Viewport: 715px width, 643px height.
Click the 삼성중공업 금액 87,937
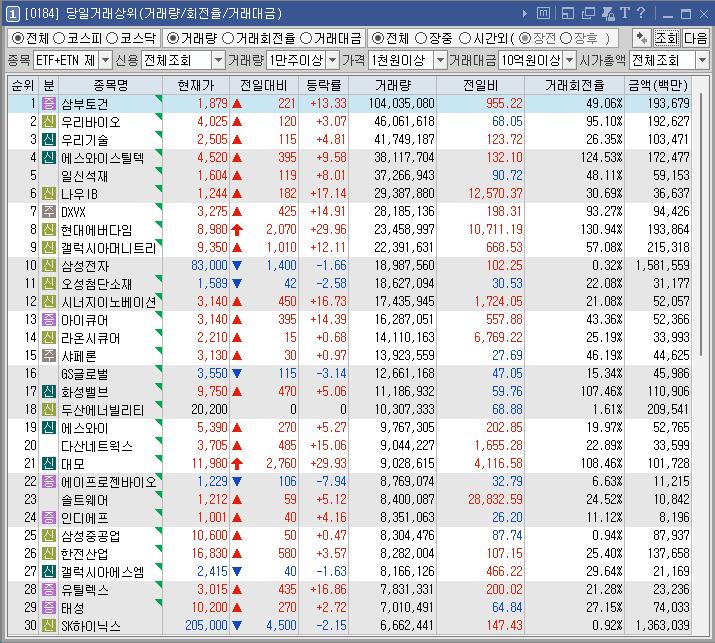pos(671,535)
